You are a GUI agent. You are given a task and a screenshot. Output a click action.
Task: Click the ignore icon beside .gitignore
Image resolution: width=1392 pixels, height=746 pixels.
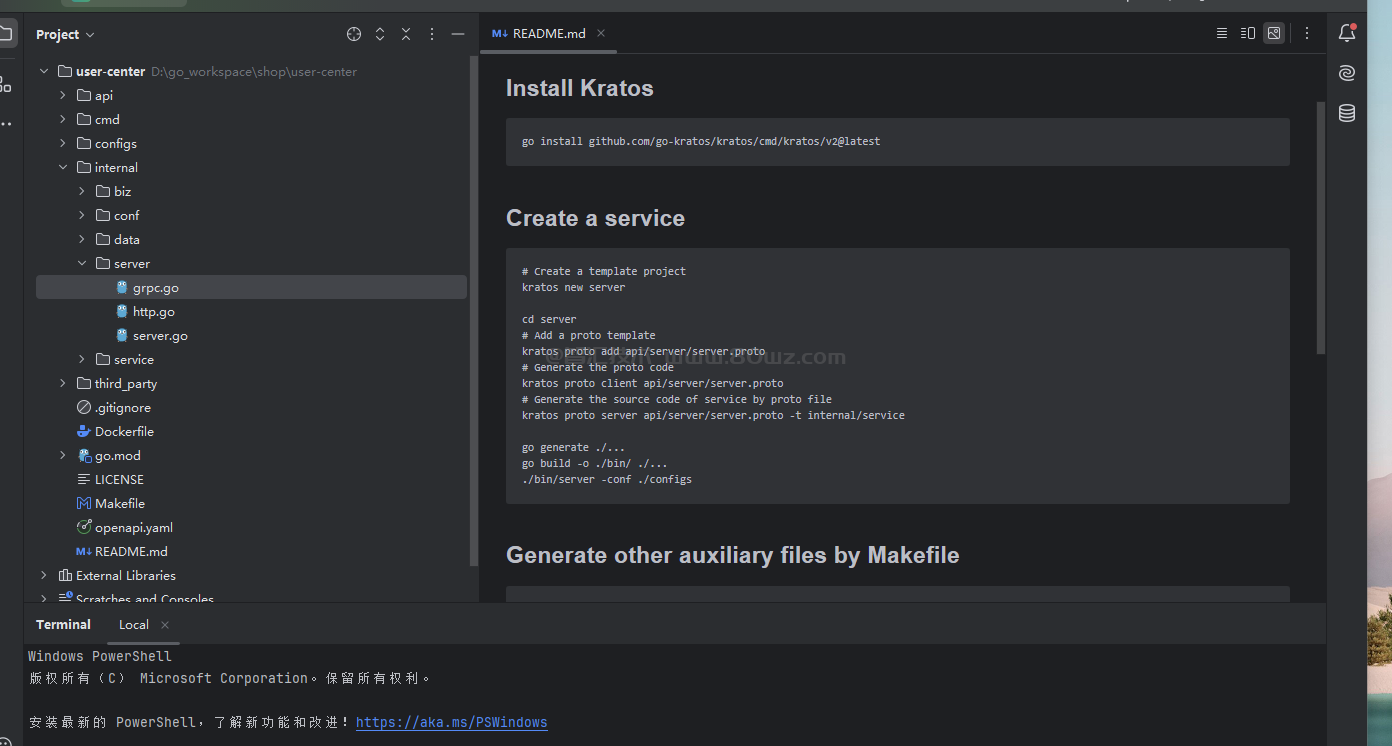pyautogui.click(x=84, y=408)
